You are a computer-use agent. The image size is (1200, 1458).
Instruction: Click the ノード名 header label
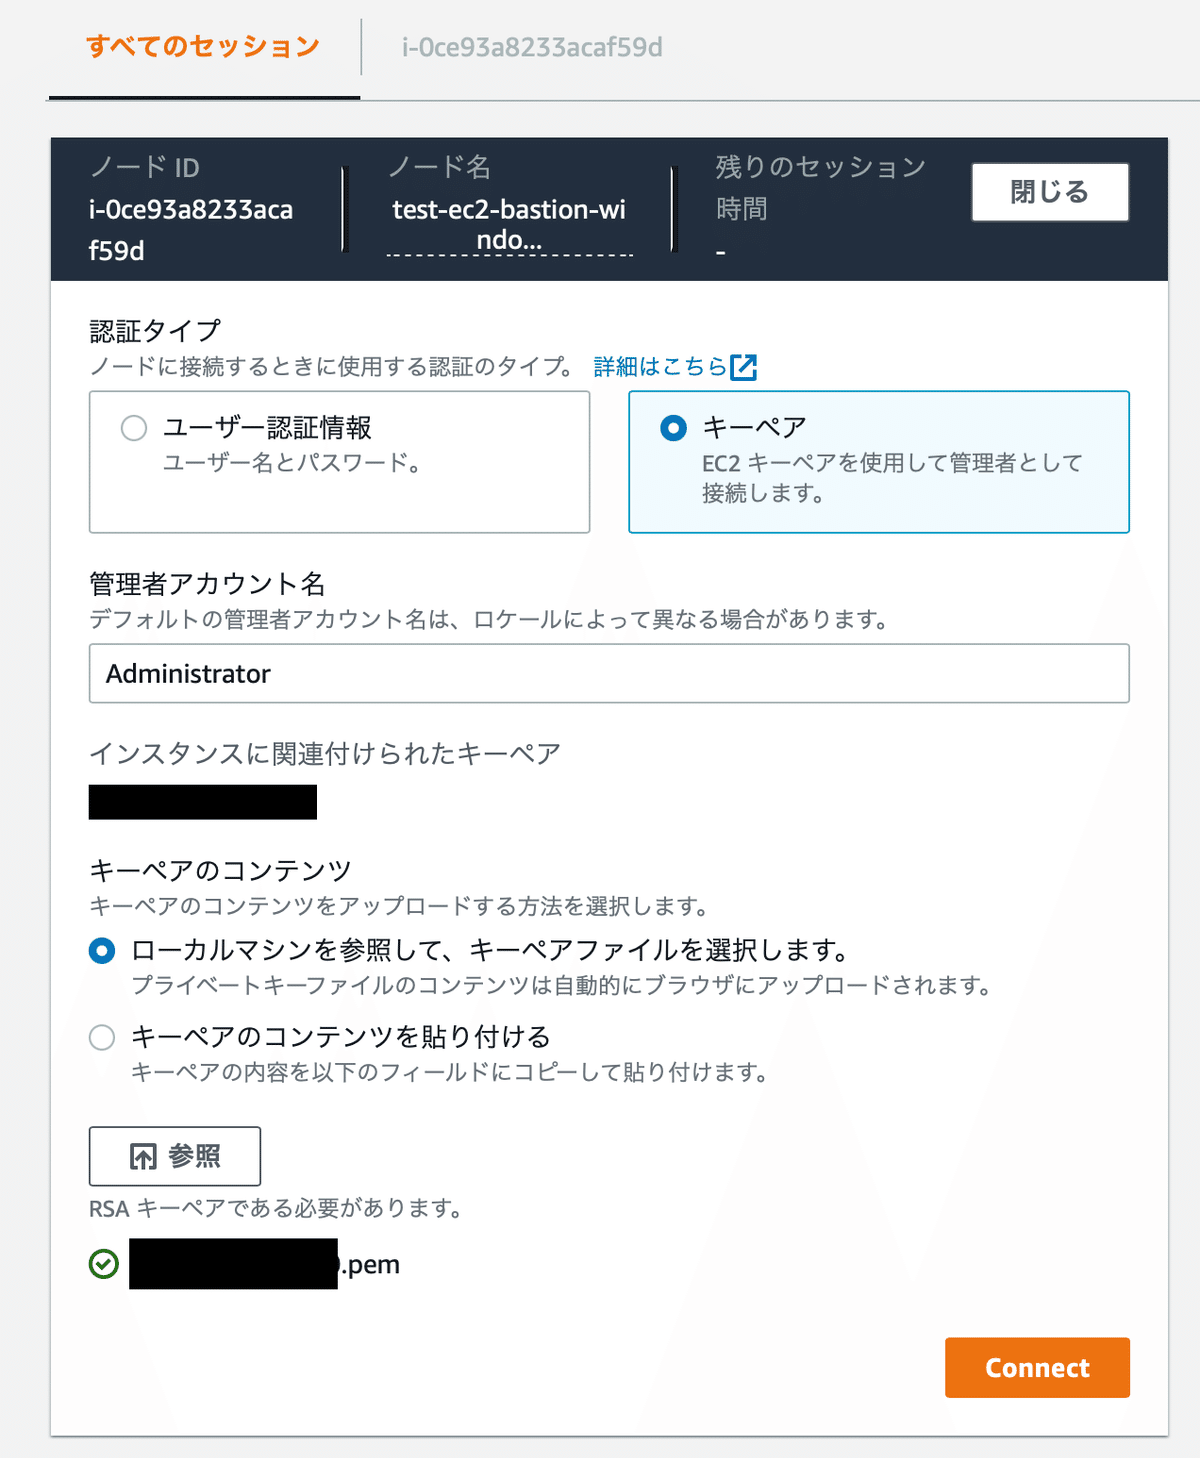(439, 166)
